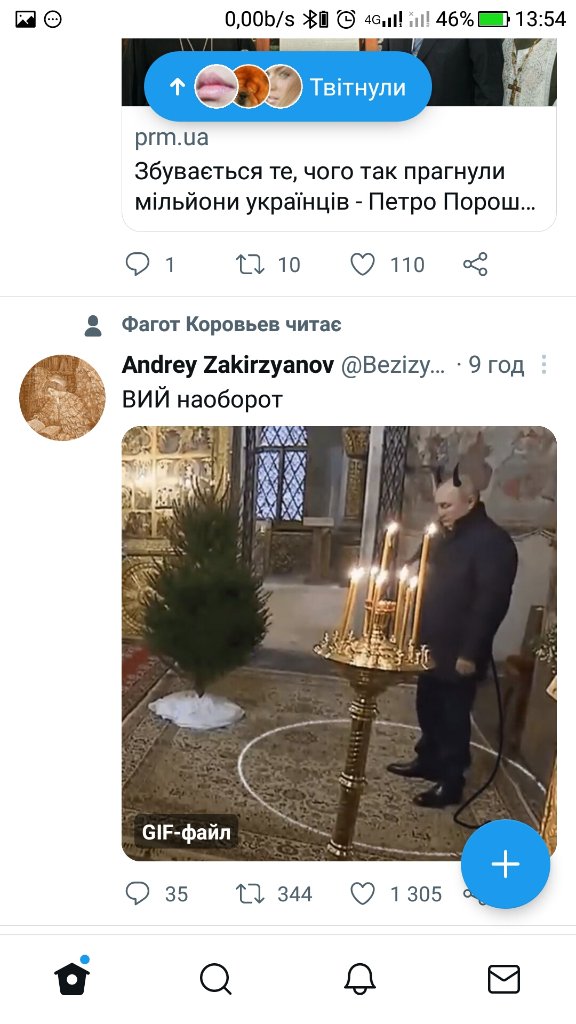The image size is (576, 1024).
Task: Open the tweet options three-dot menu
Action: click(543, 364)
